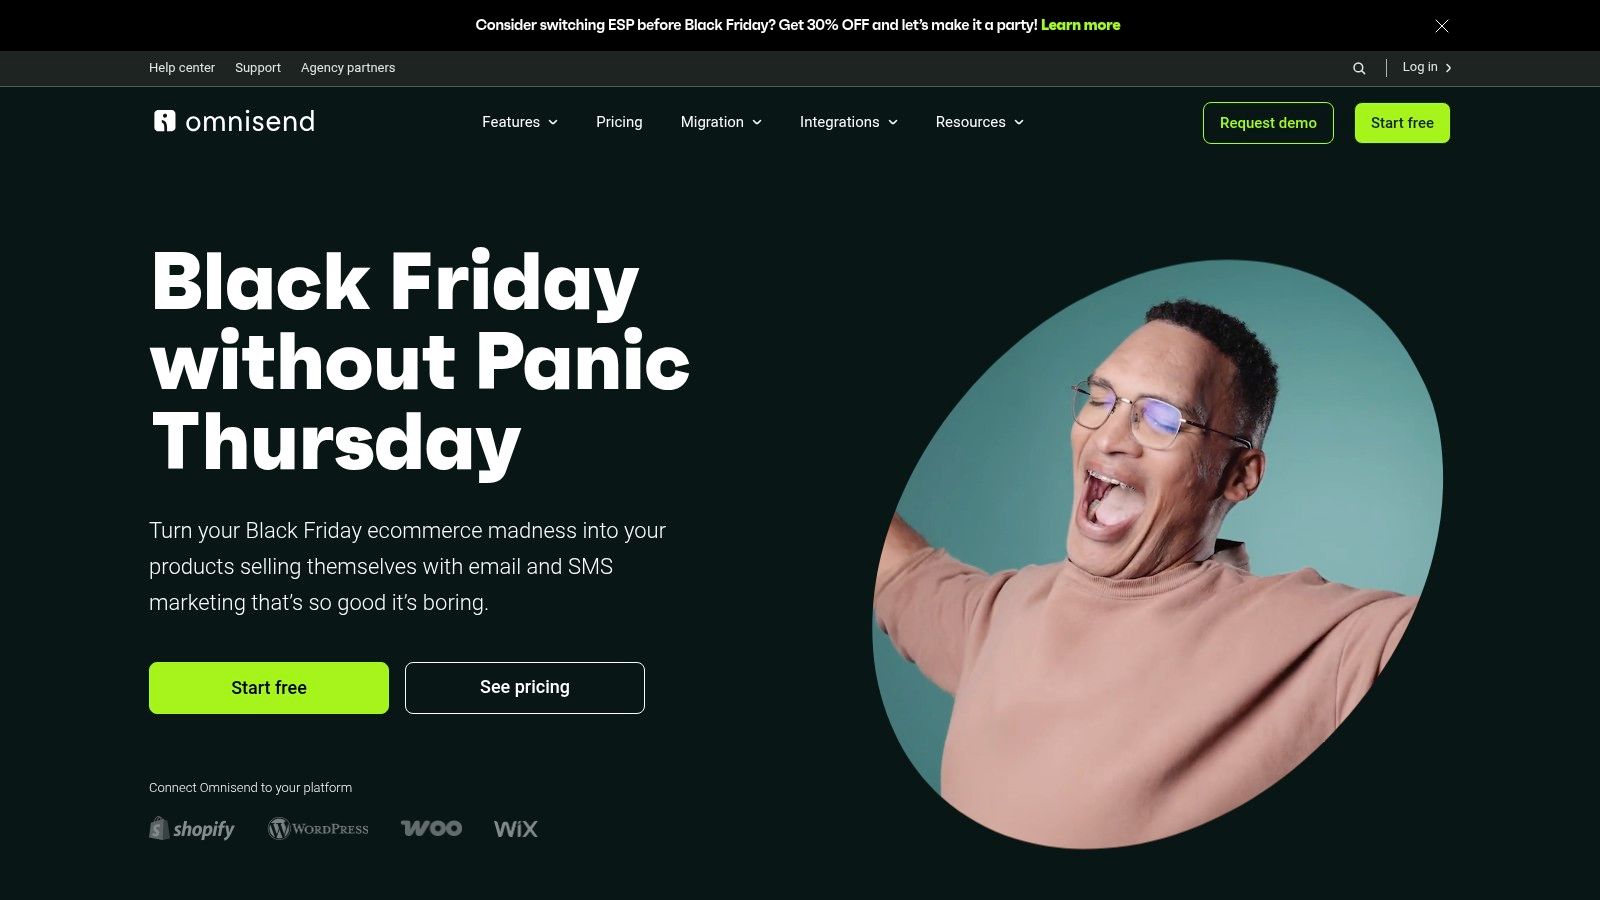Open the Support link

pyautogui.click(x=258, y=68)
